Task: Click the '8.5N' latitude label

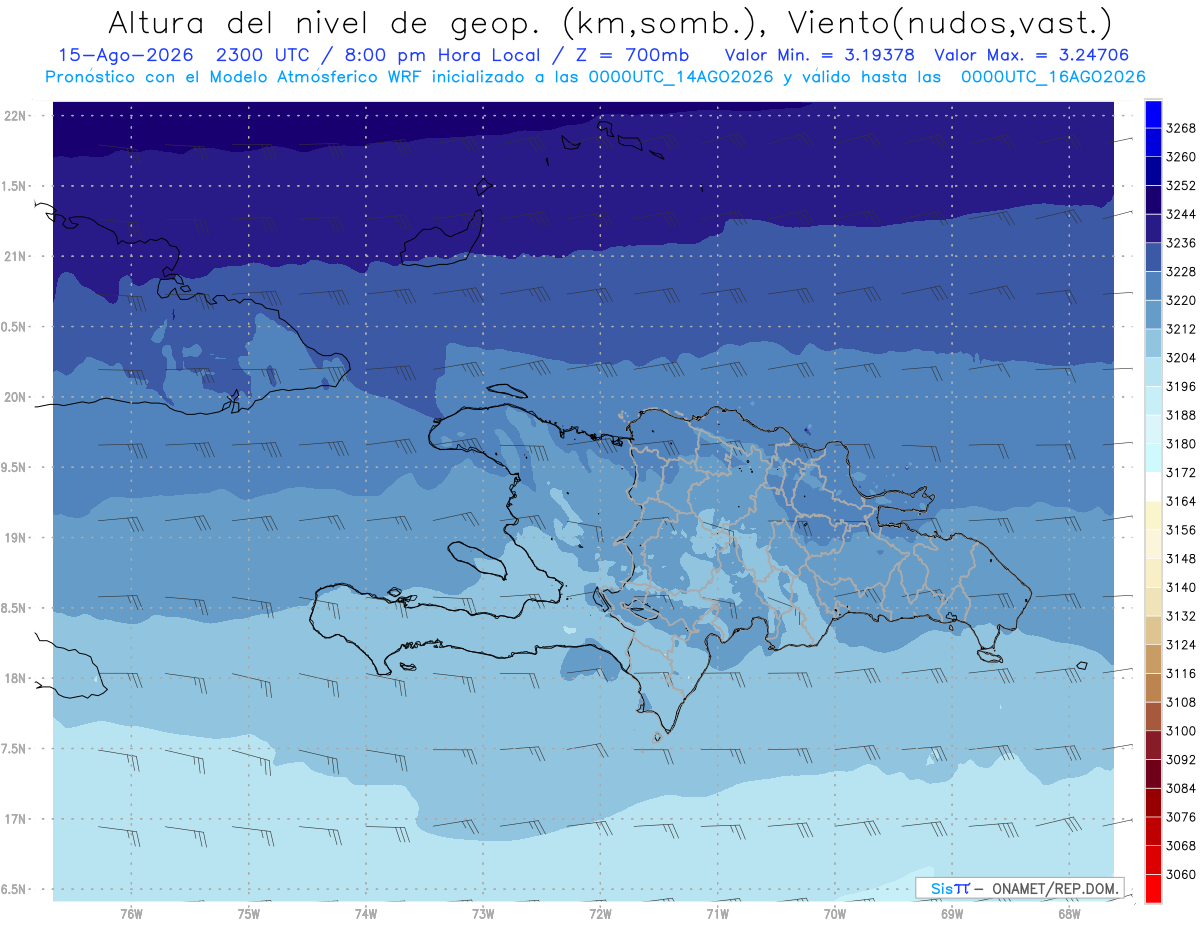Action: (x=15, y=608)
